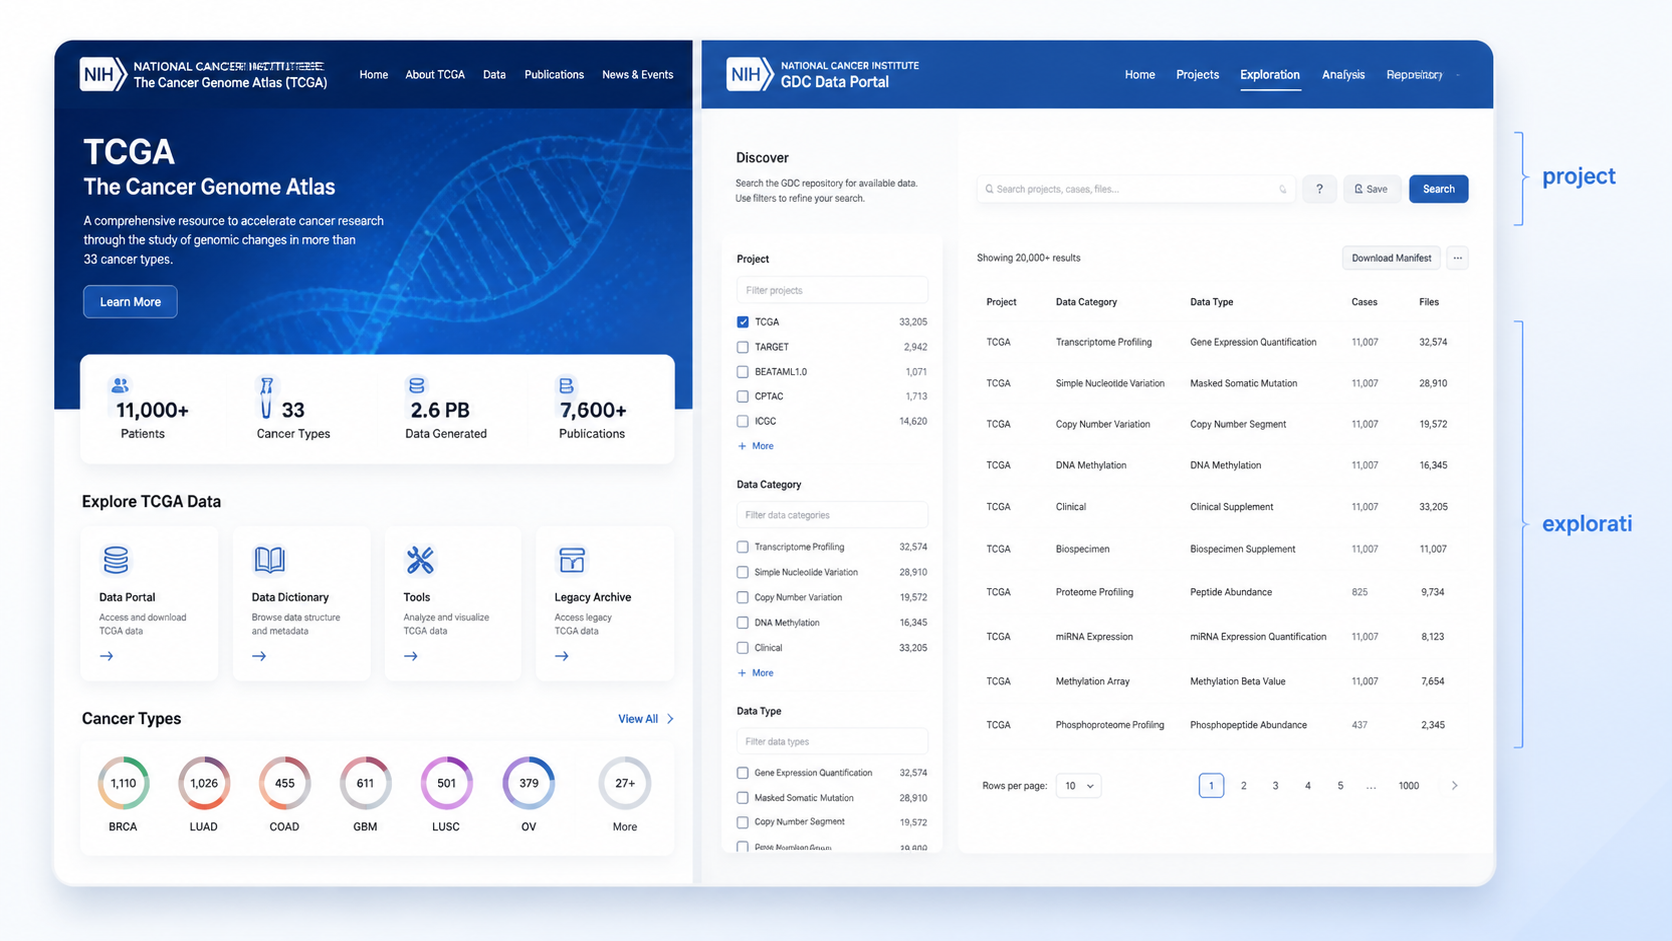Open the View All cancer types link
The width and height of the screenshot is (1672, 941).
pyautogui.click(x=645, y=719)
